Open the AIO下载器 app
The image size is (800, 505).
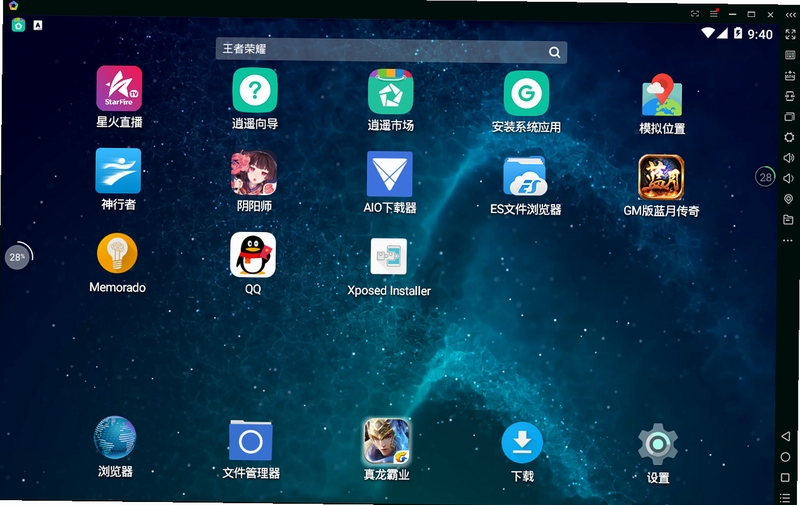[389, 174]
